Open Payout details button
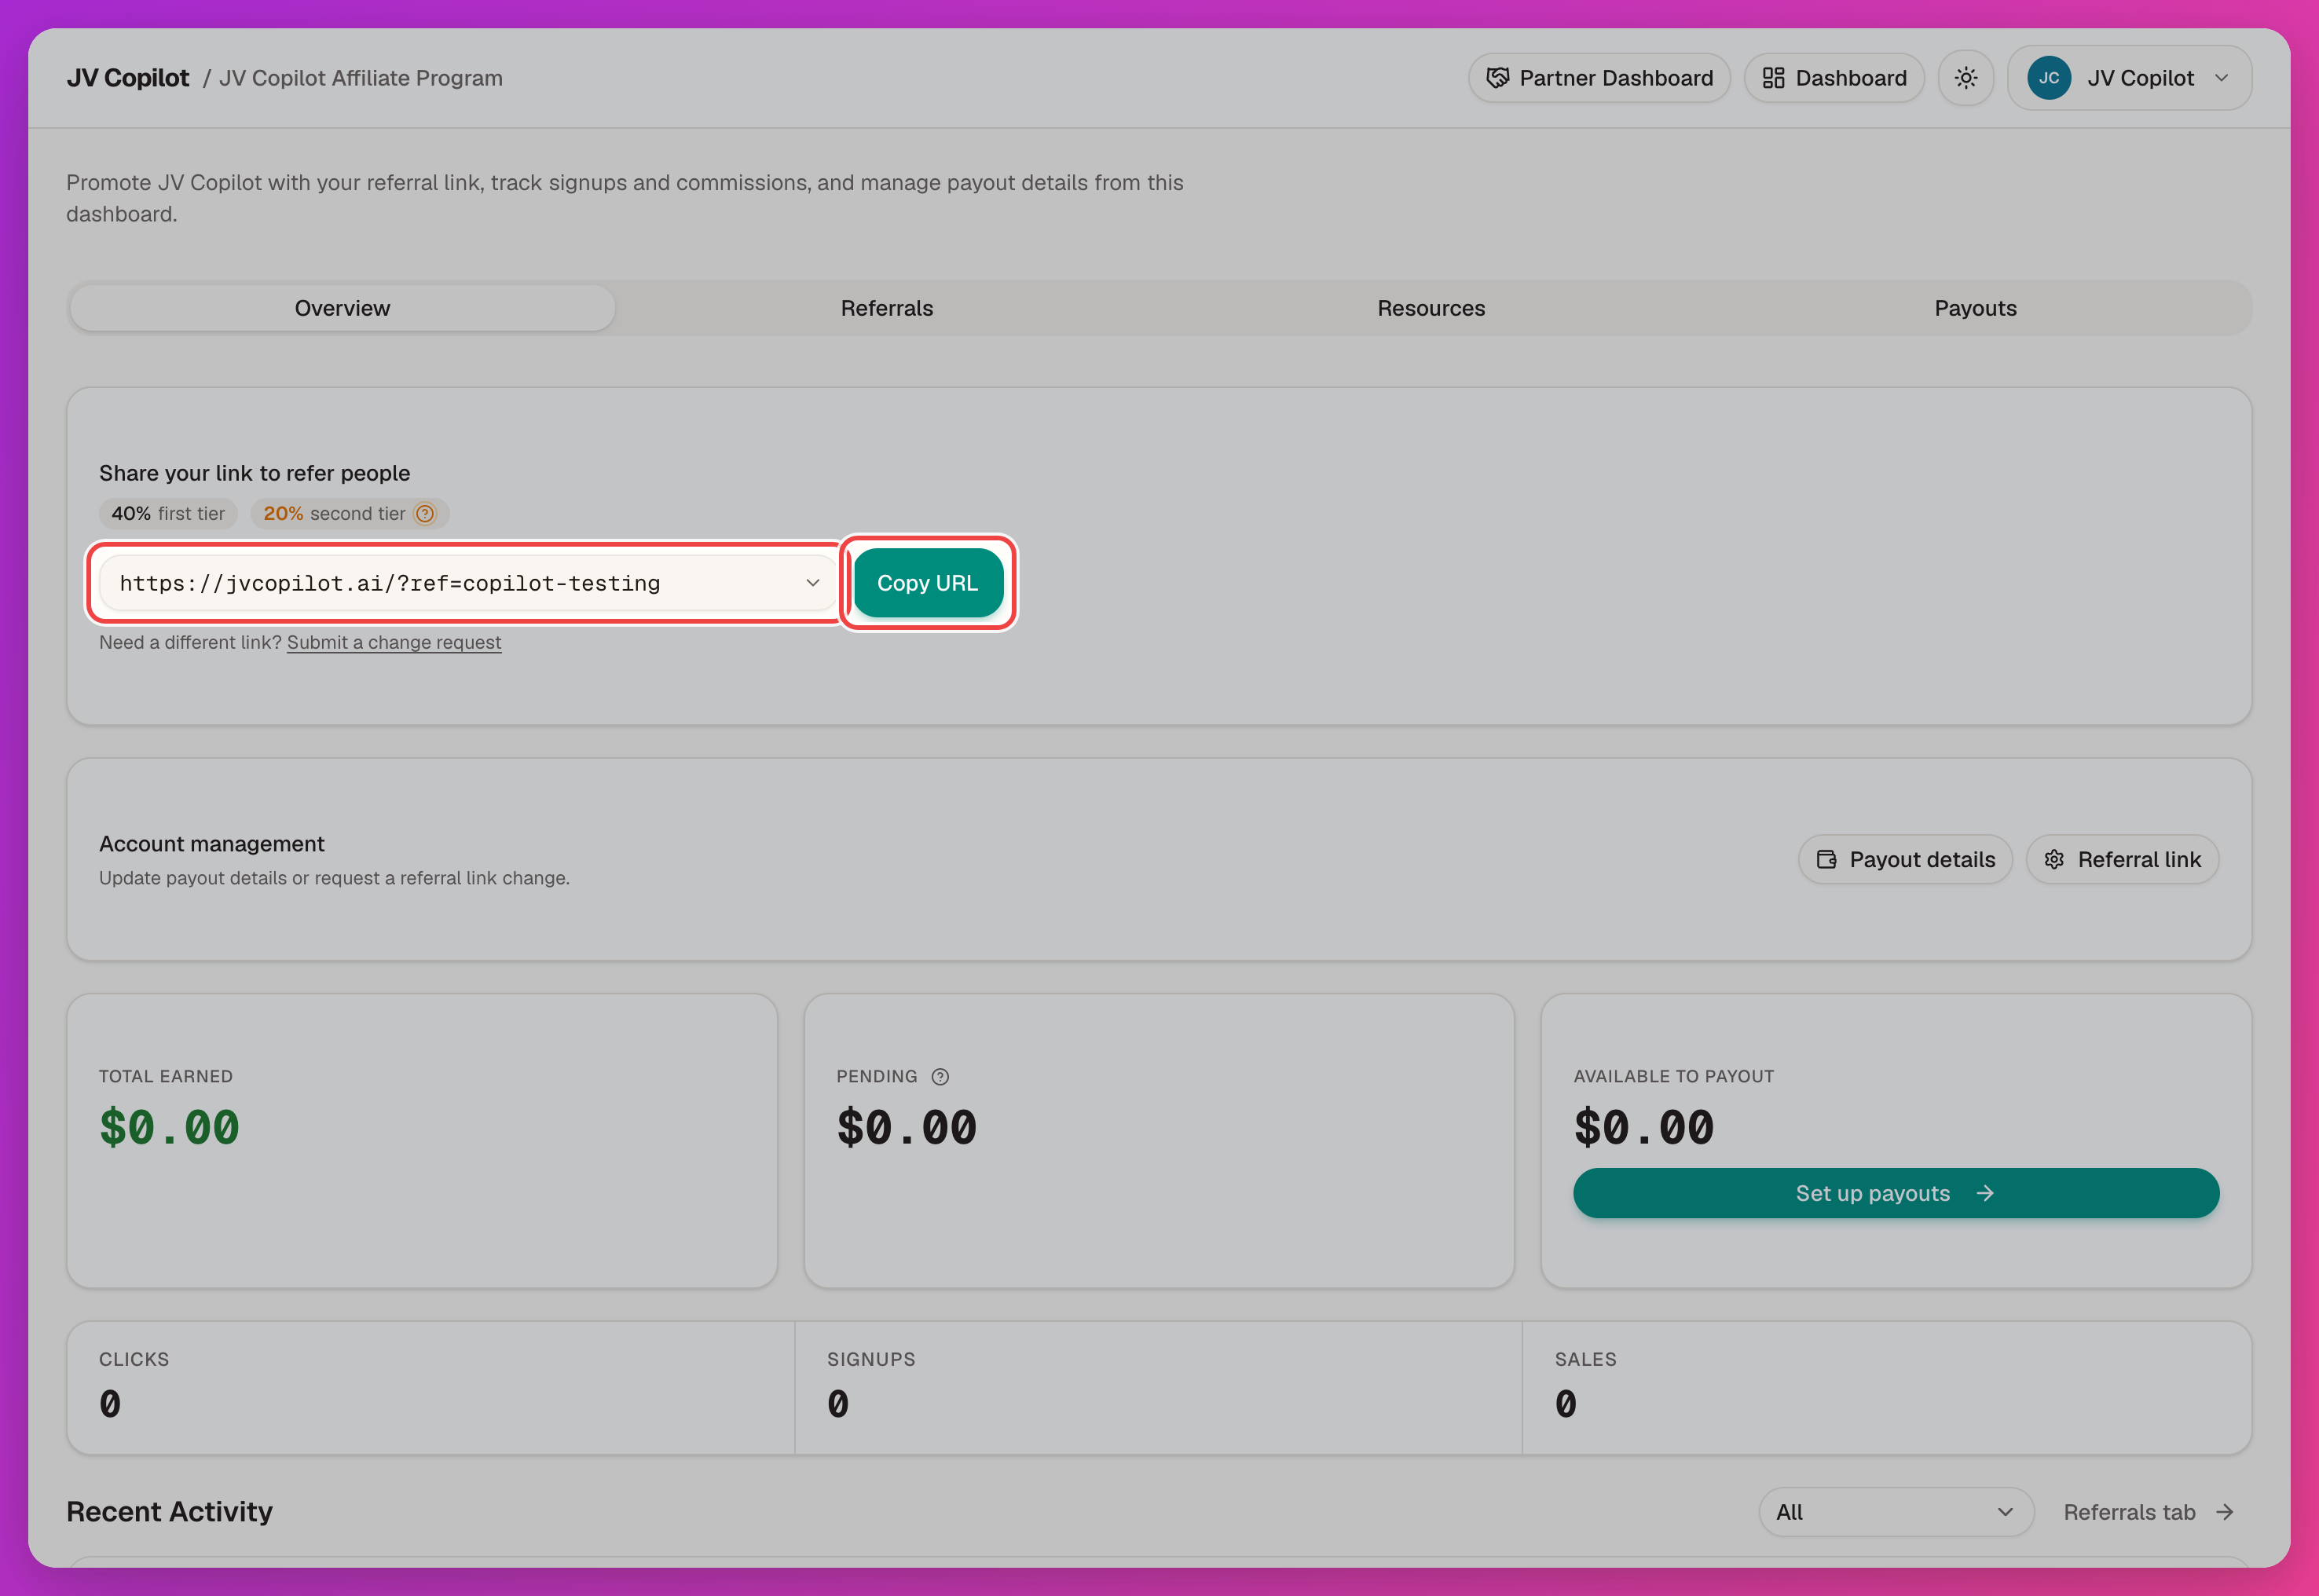Screen dimensions: 2319x1596 coord(1905,860)
